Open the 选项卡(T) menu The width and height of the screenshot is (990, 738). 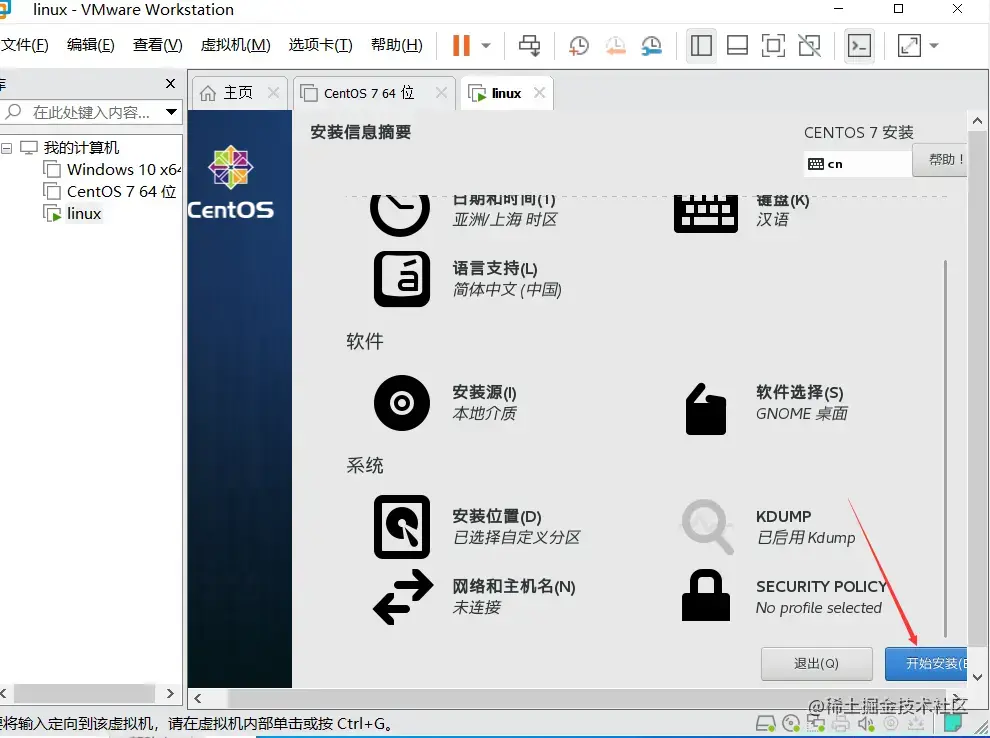coord(320,45)
